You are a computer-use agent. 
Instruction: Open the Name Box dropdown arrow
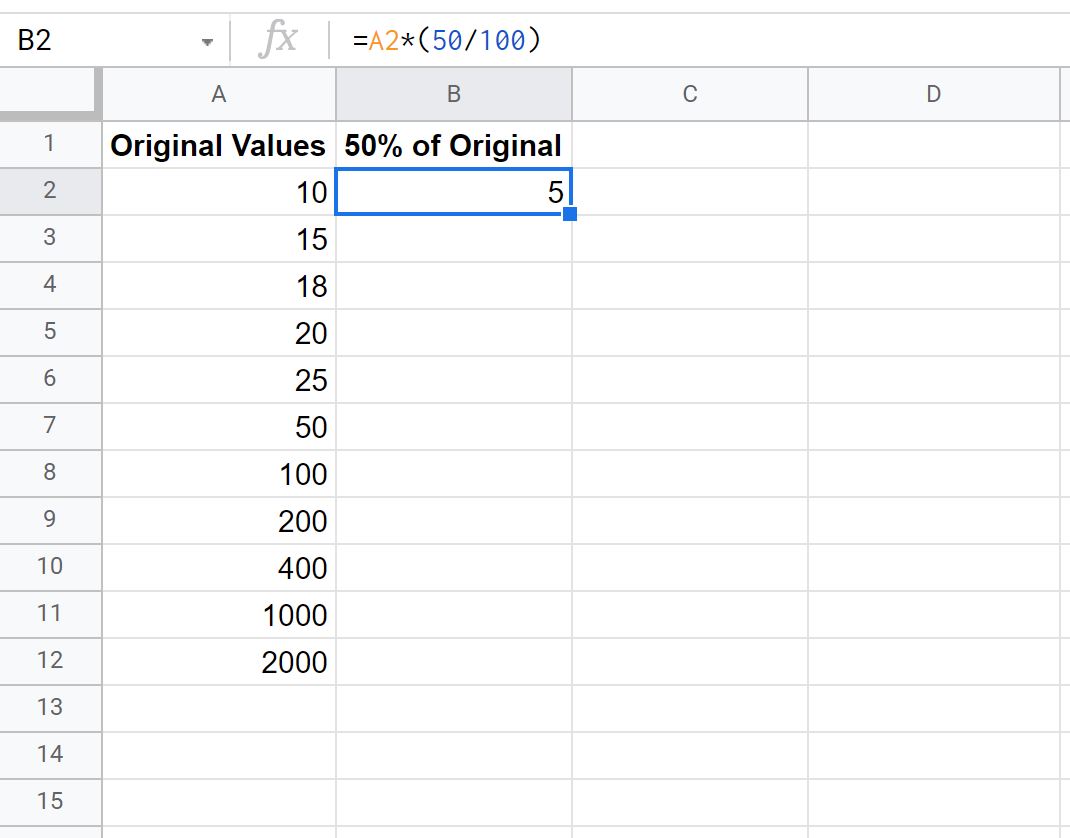tap(207, 42)
